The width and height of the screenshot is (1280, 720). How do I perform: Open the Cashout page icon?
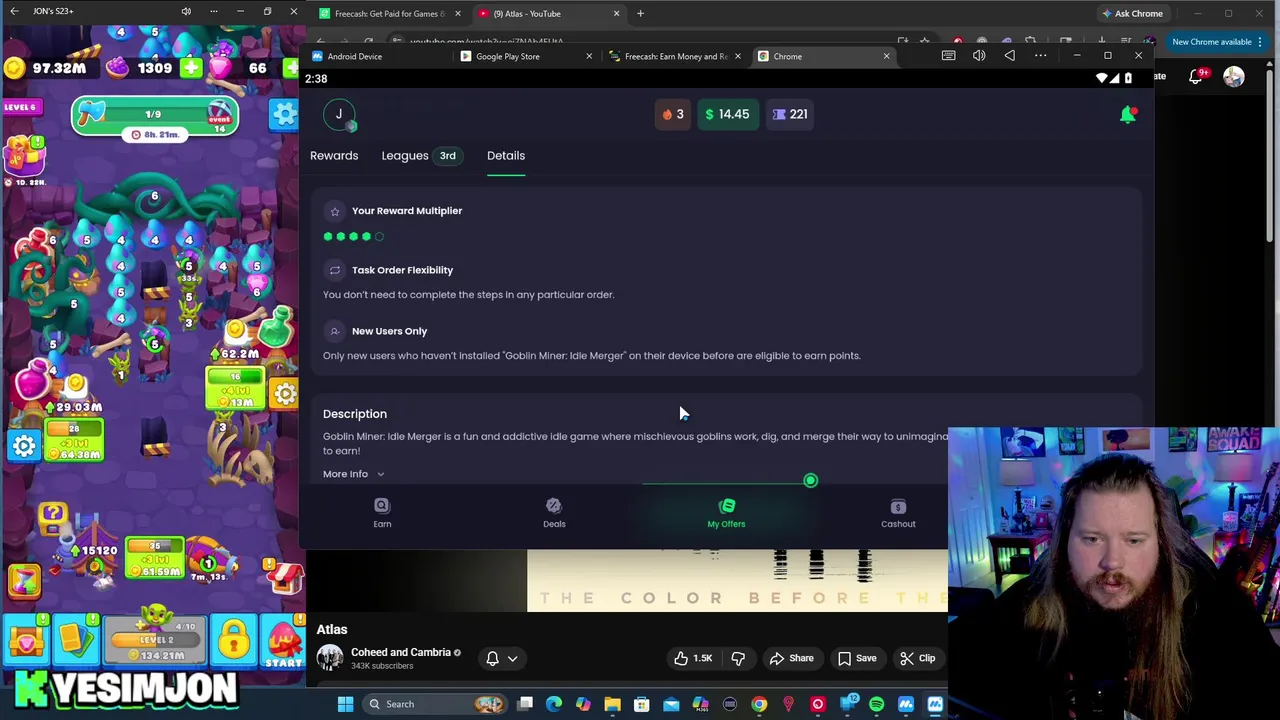click(x=898, y=506)
